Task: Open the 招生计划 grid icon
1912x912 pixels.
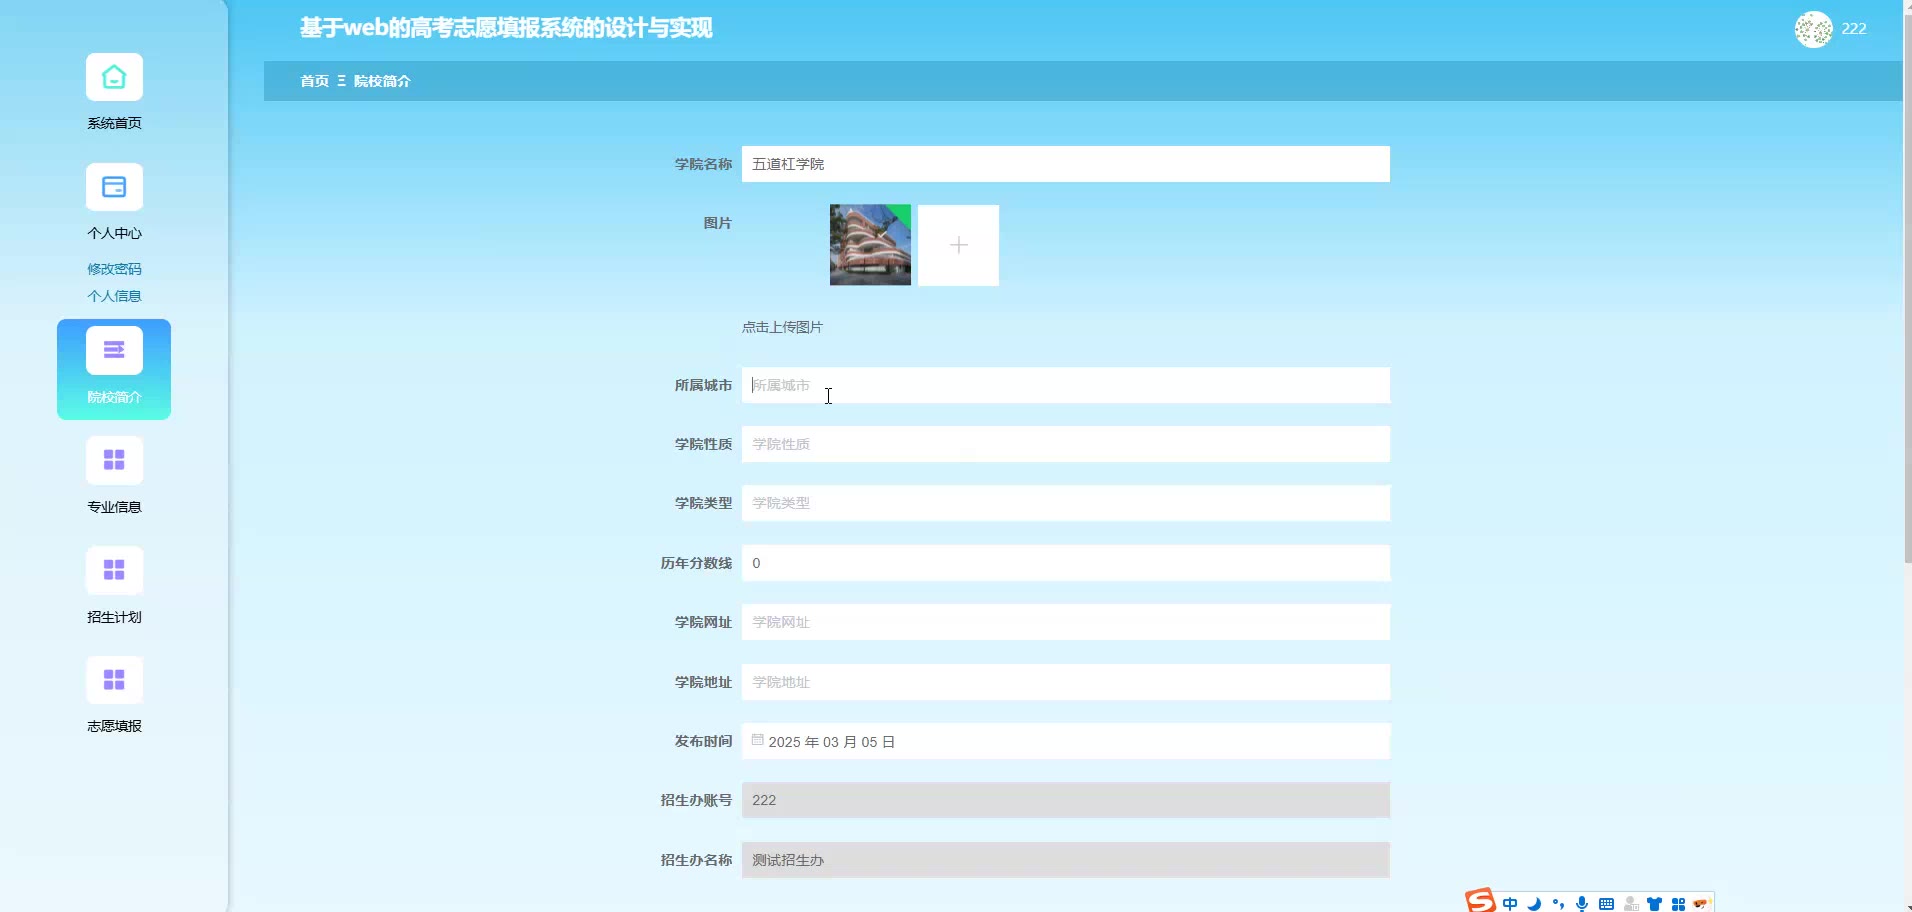Action: coord(114,570)
